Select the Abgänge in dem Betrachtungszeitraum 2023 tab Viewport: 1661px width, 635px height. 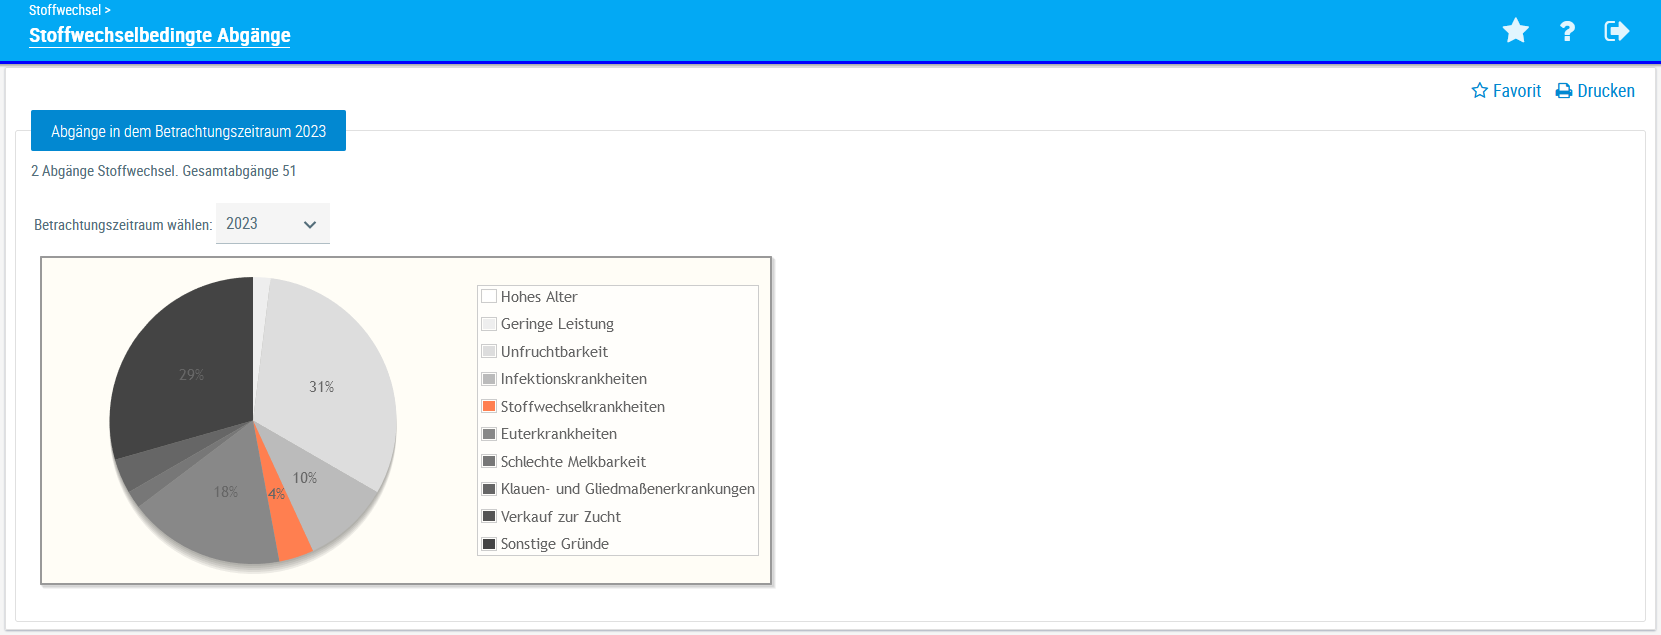(x=188, y=131)
